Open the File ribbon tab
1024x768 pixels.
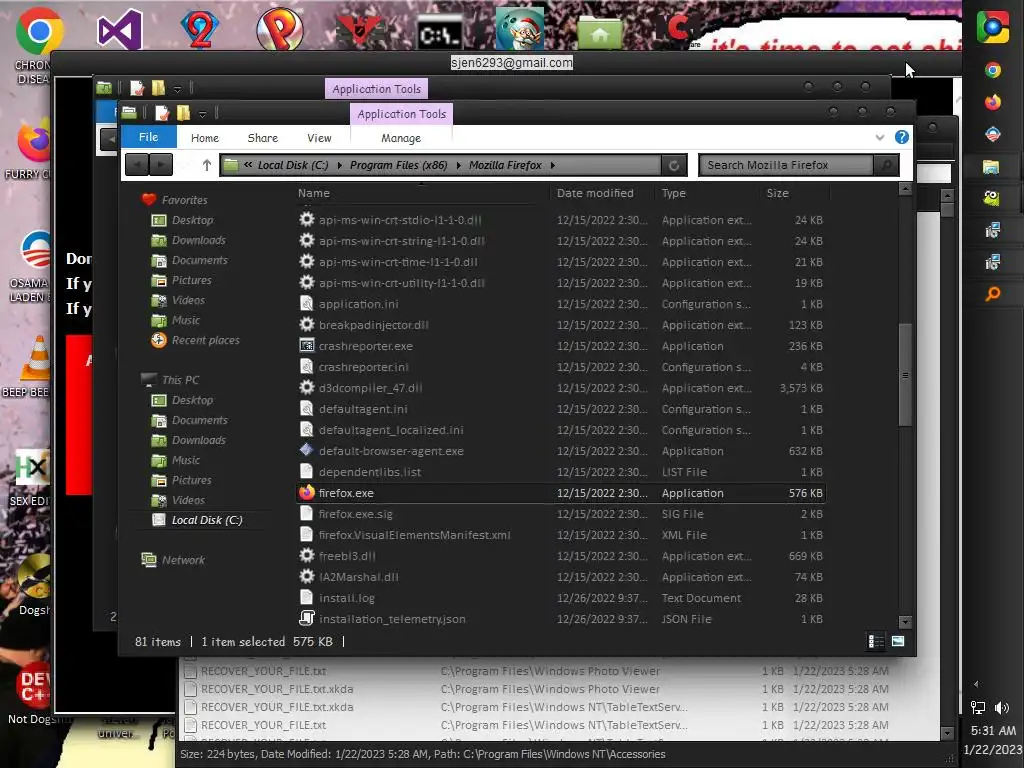(x=148, y=137)
